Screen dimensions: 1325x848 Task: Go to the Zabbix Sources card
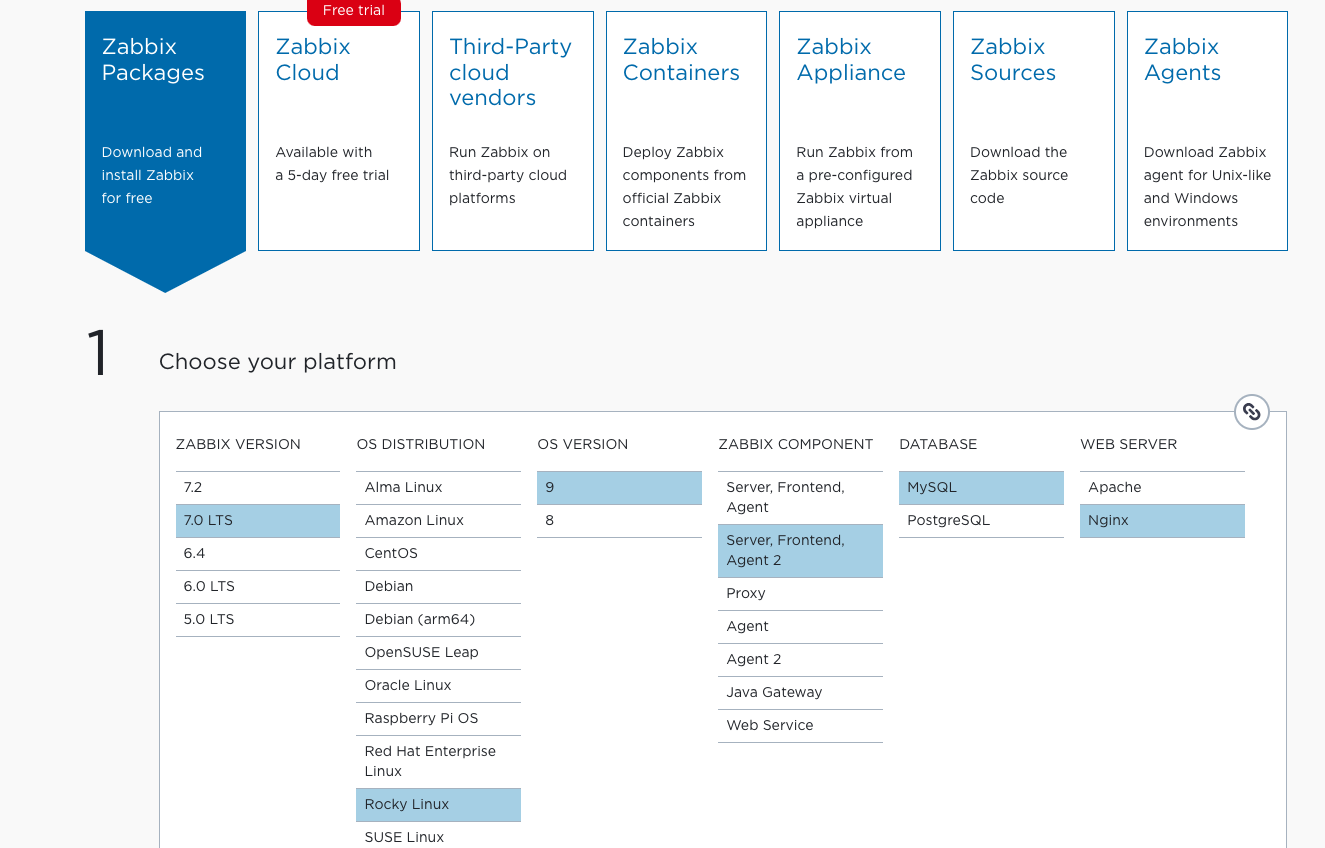(x=1034, y=131)
